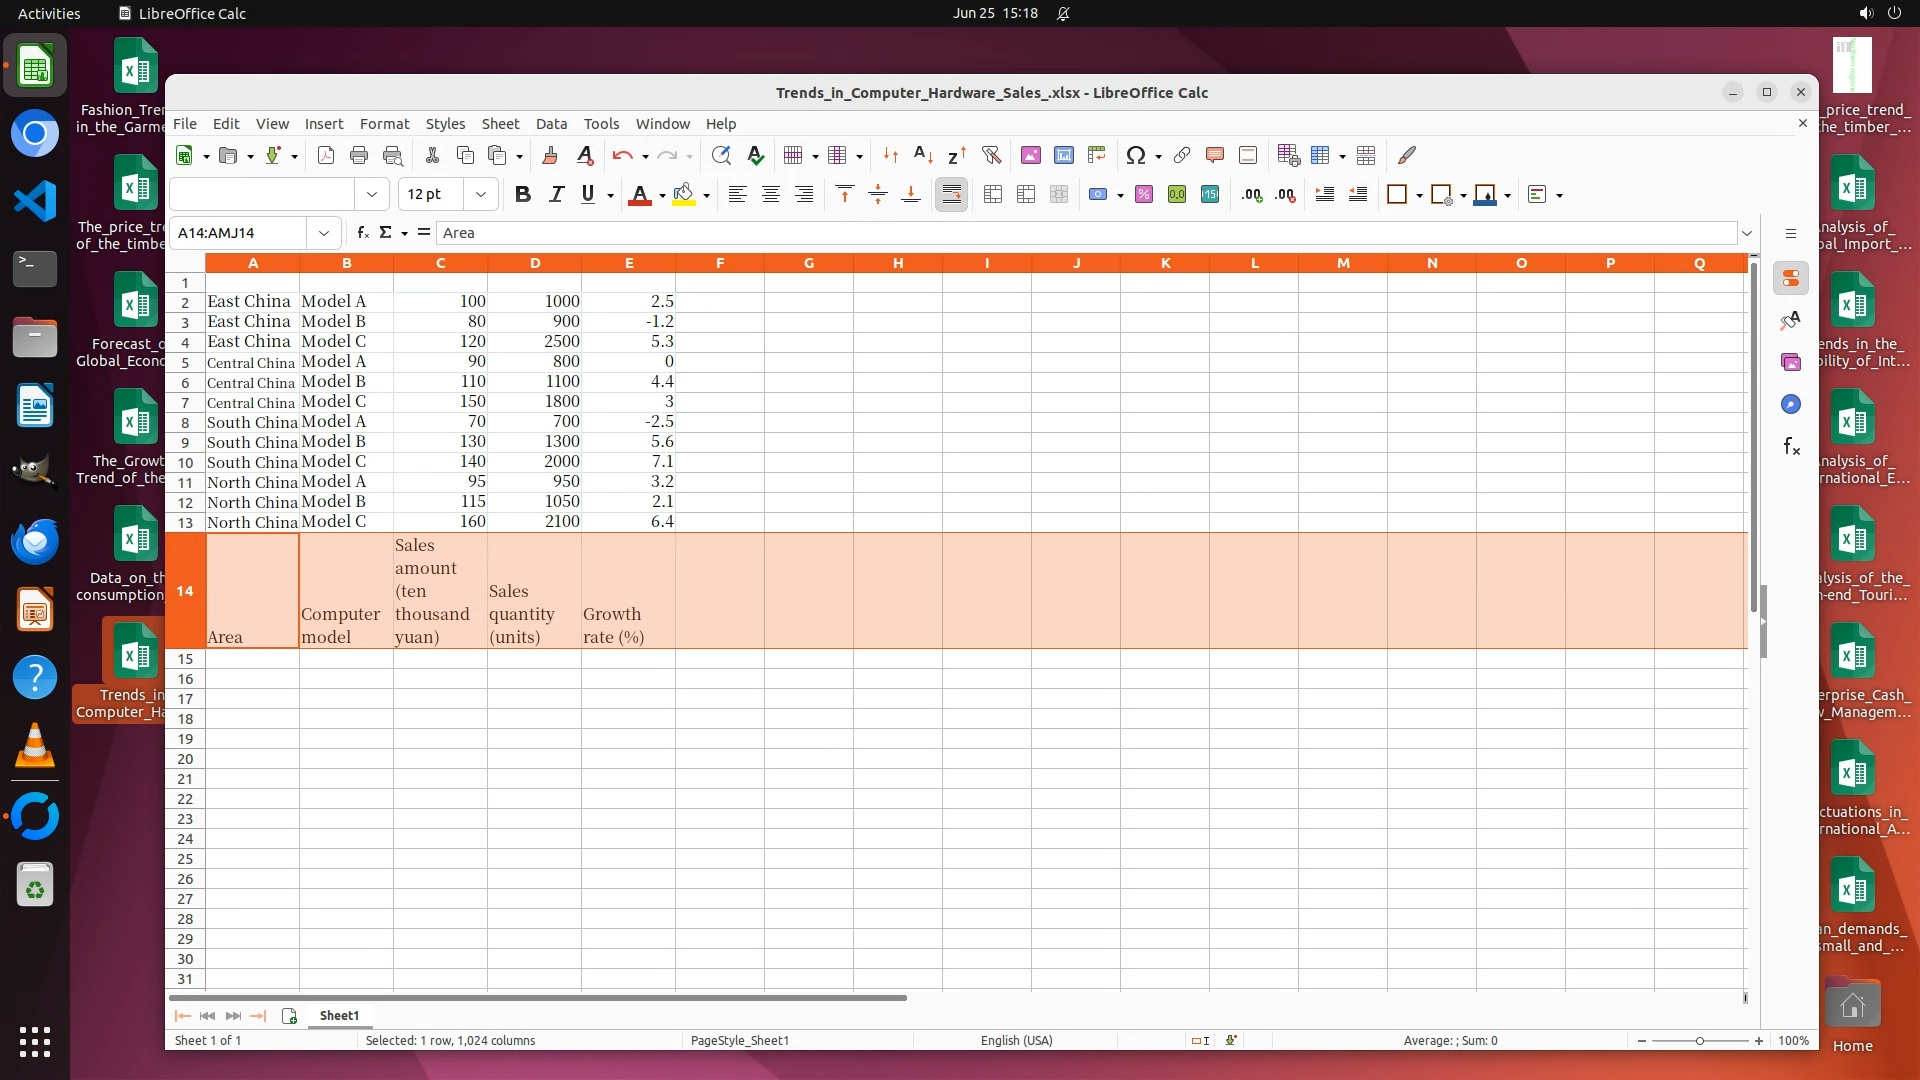Open the Format menu
The height and width of the screenshot is (1080, 1920).
[384, 124]
